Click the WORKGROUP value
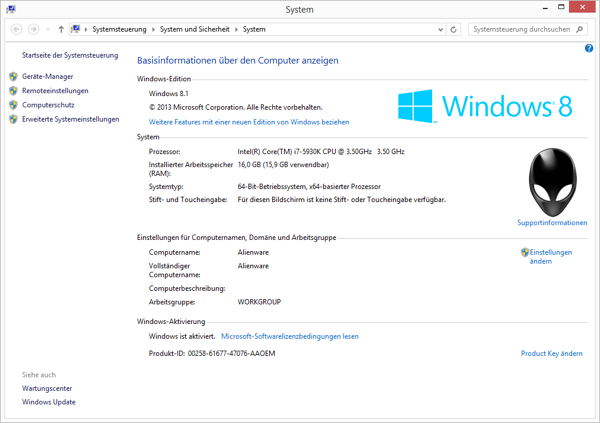Screen dimensions: 600x423 (x=259, y=302)
